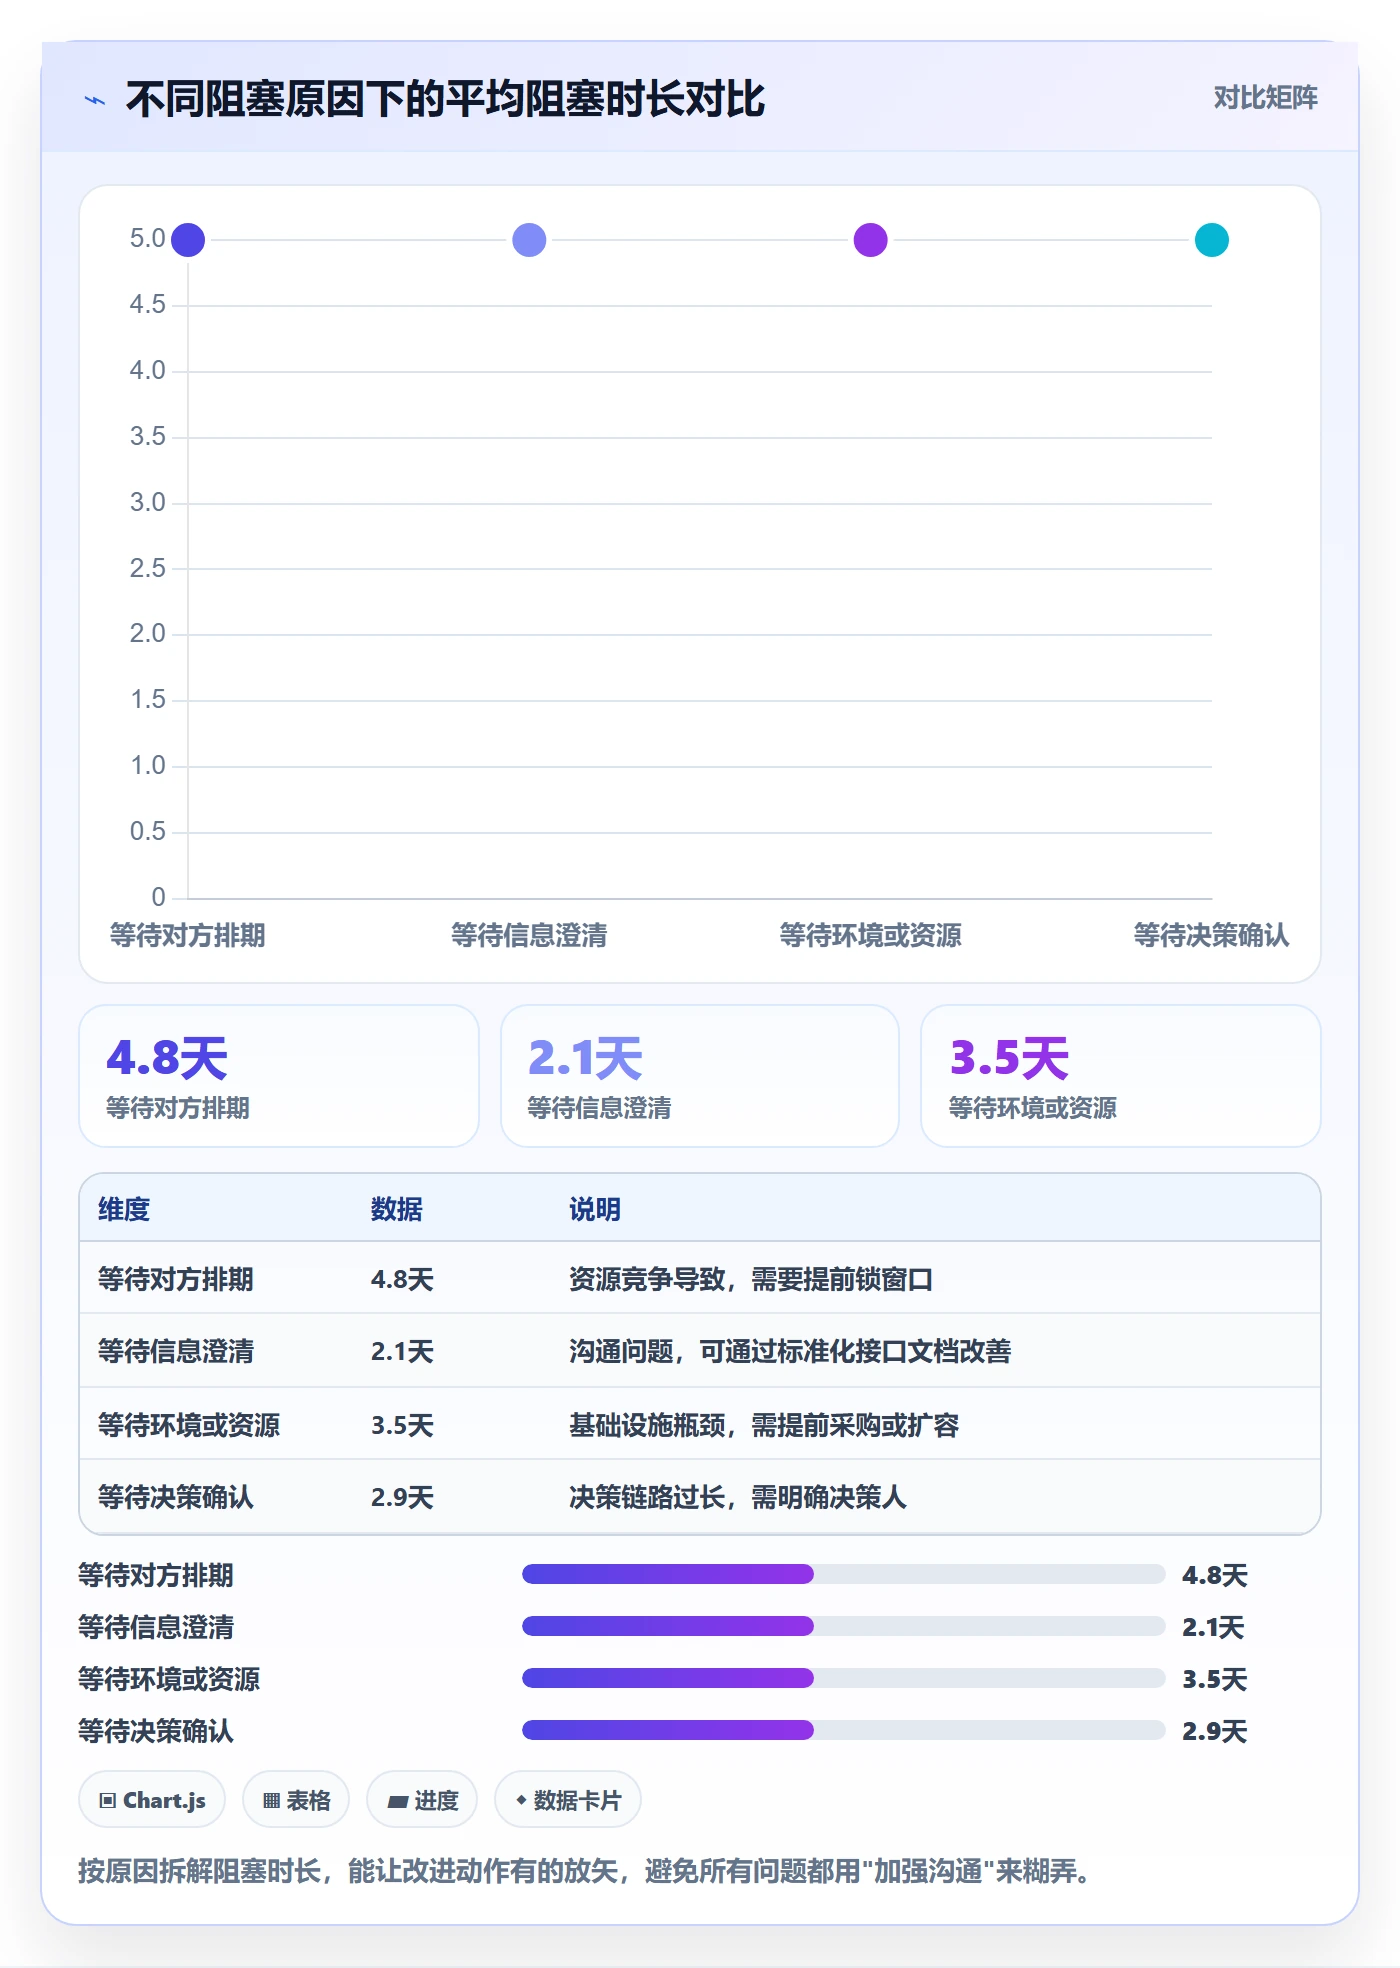Click the 维度 column header

tap(124, 1209)
